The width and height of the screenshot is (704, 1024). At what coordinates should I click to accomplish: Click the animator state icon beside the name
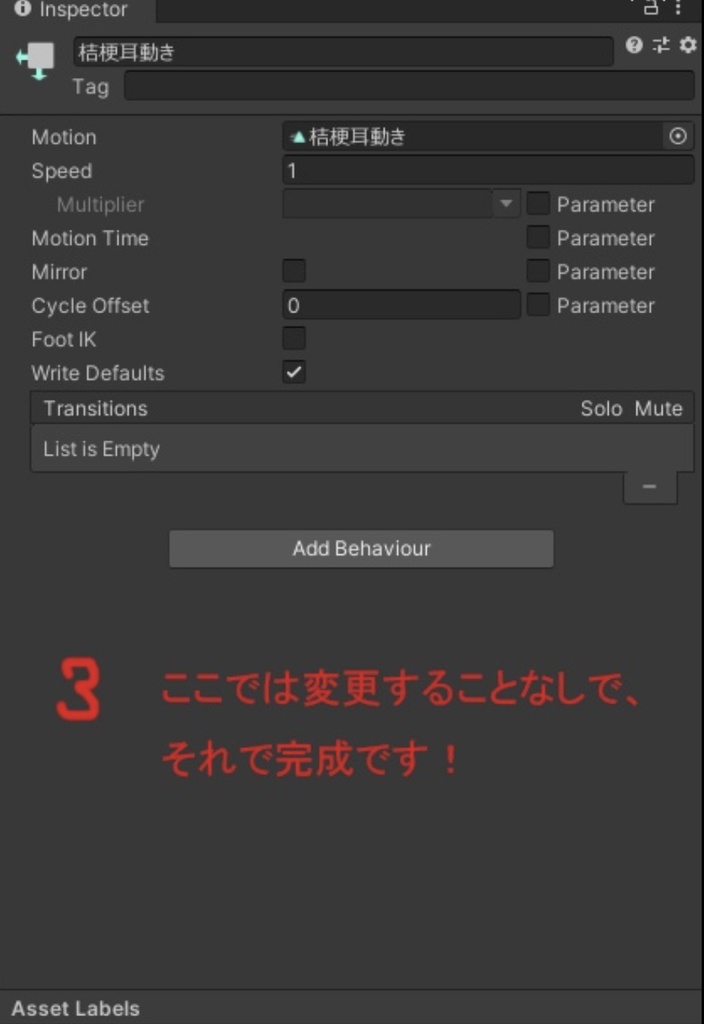36,61
